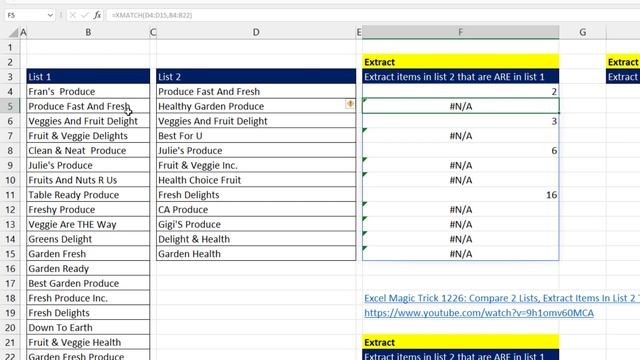
Task: Click 'Extract items in list 2' cell in F3
Action: [460, 77]
